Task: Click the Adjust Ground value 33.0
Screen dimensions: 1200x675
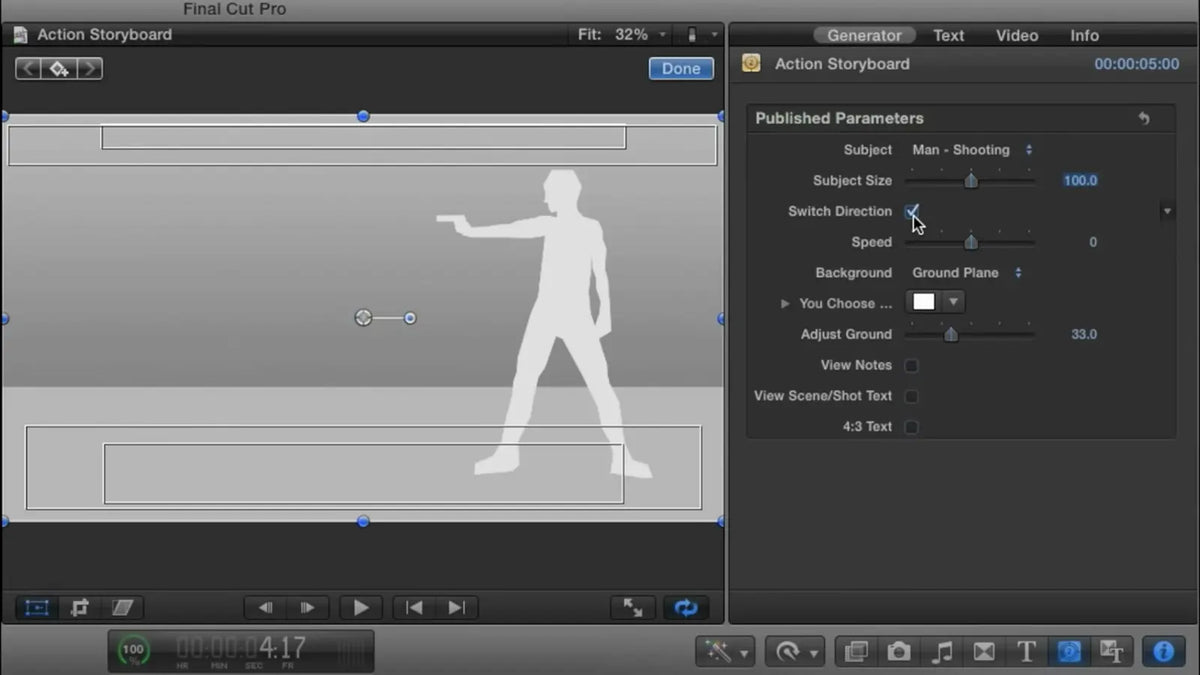Action: click(x=1084, y=334)
